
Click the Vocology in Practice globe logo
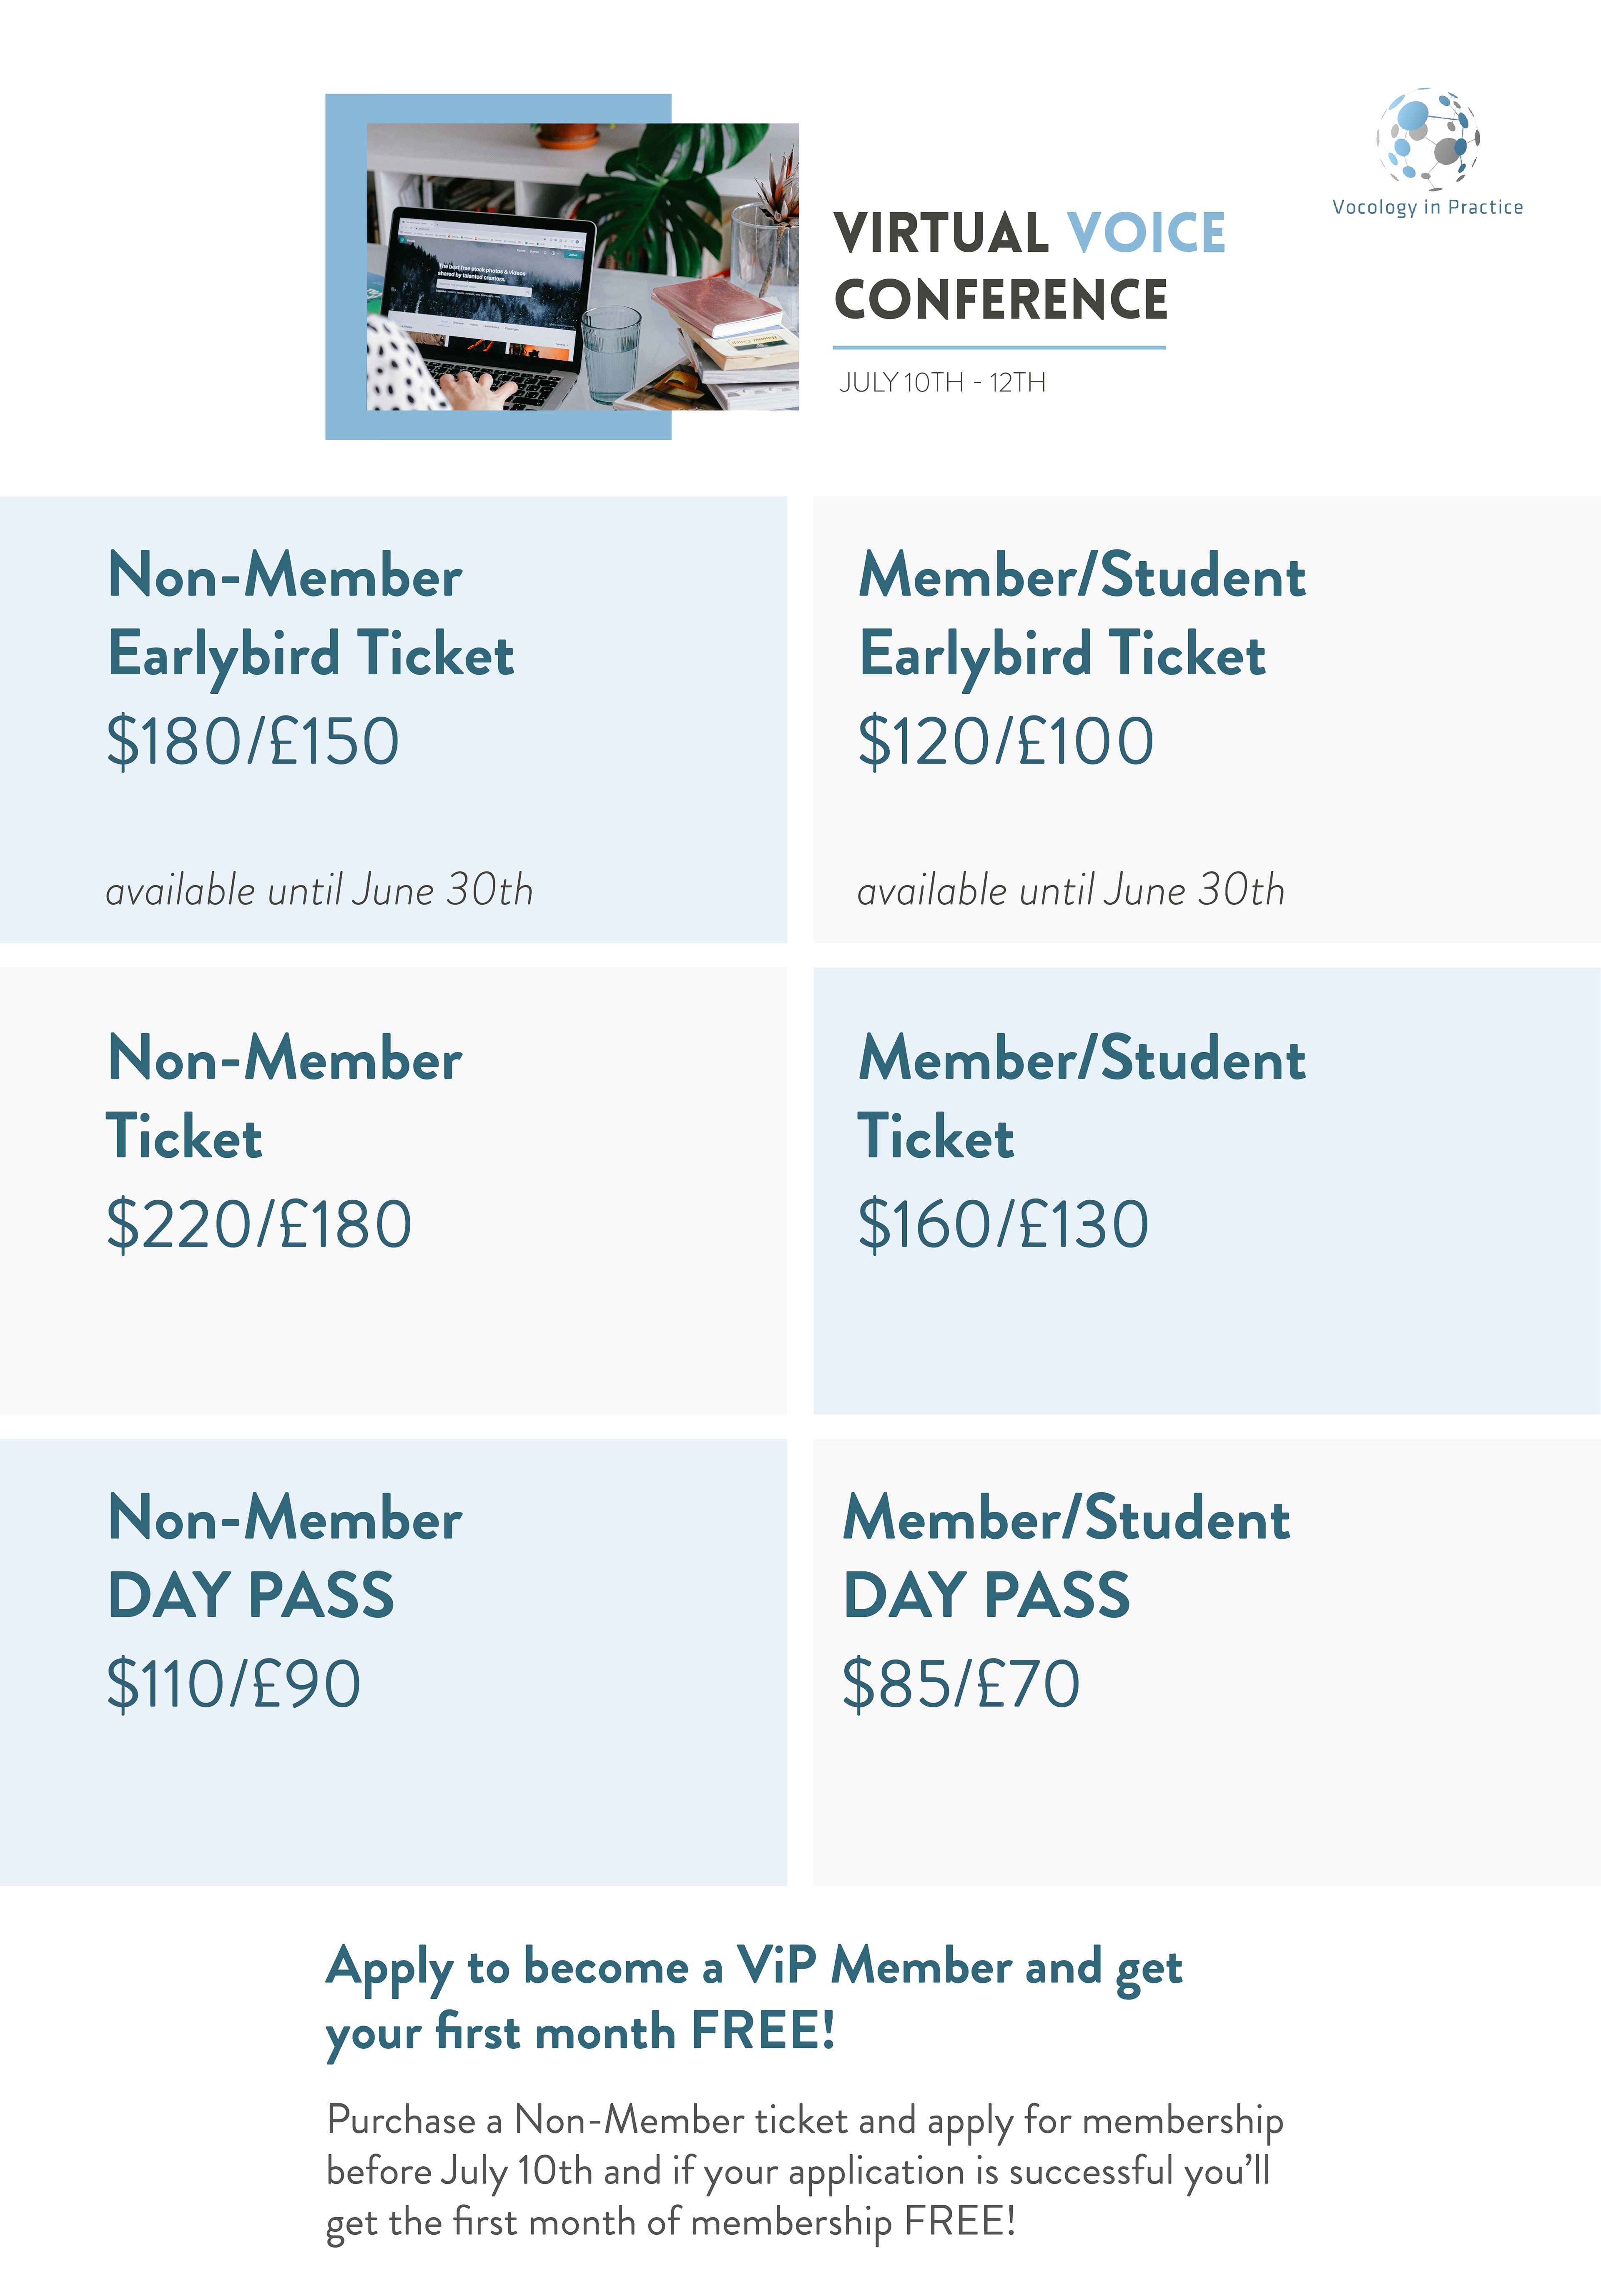point(1427,139)
